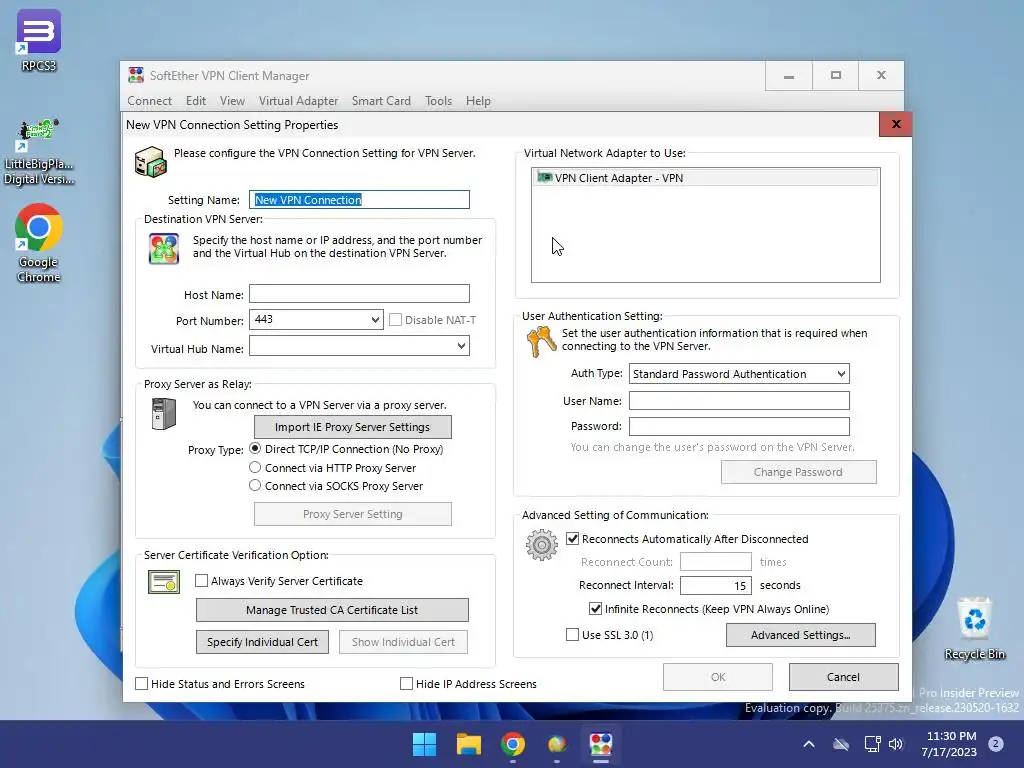Open the Windows Start menu
1024x768 pixels.
[424, 744]
